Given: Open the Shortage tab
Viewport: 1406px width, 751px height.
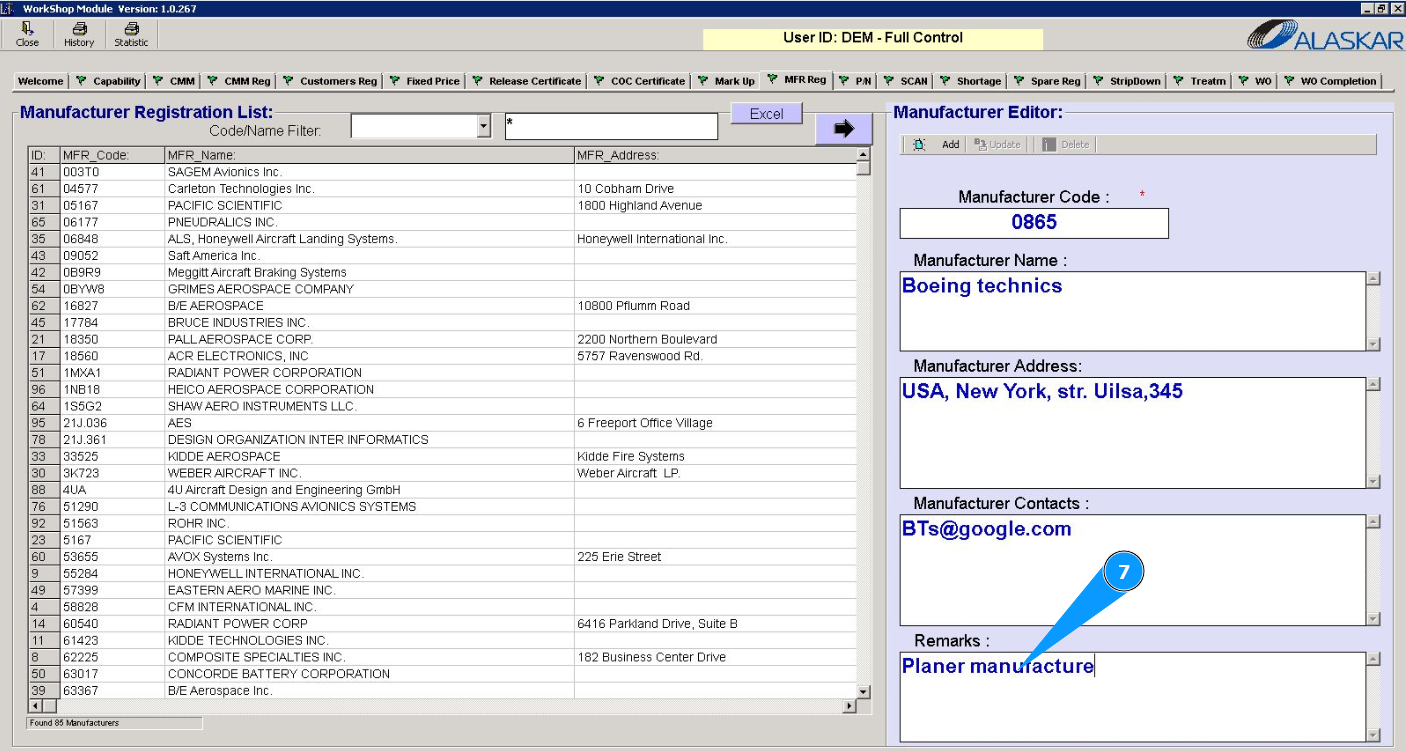Looking at the screenshot, I should (x=970, y=81).
